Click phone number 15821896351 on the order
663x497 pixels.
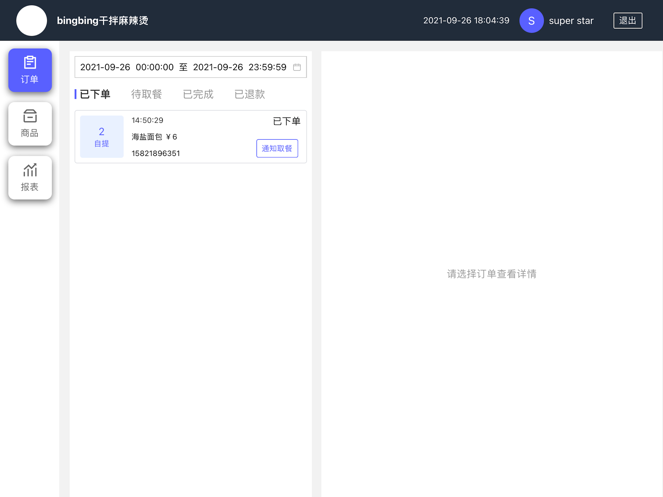pyautogui.click(x=156, y=154)
